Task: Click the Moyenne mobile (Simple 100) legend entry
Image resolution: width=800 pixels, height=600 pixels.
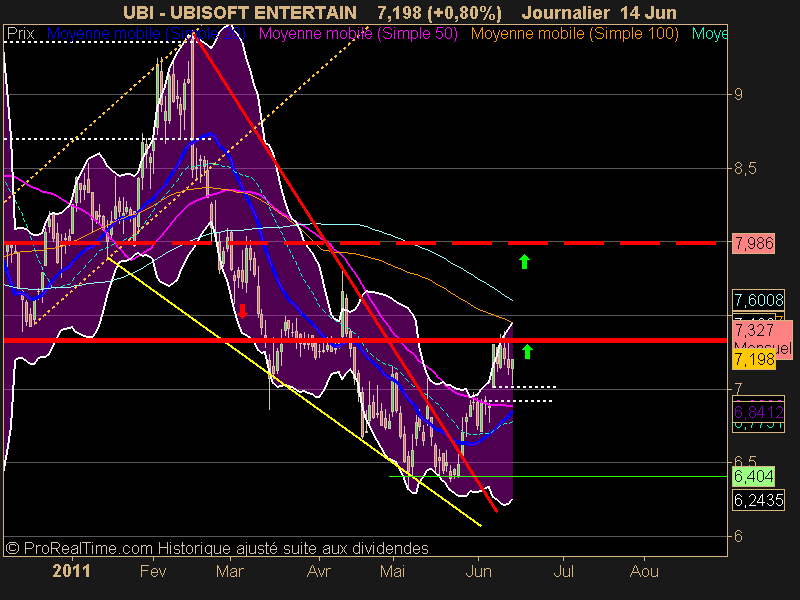Action: click(574, 34)
